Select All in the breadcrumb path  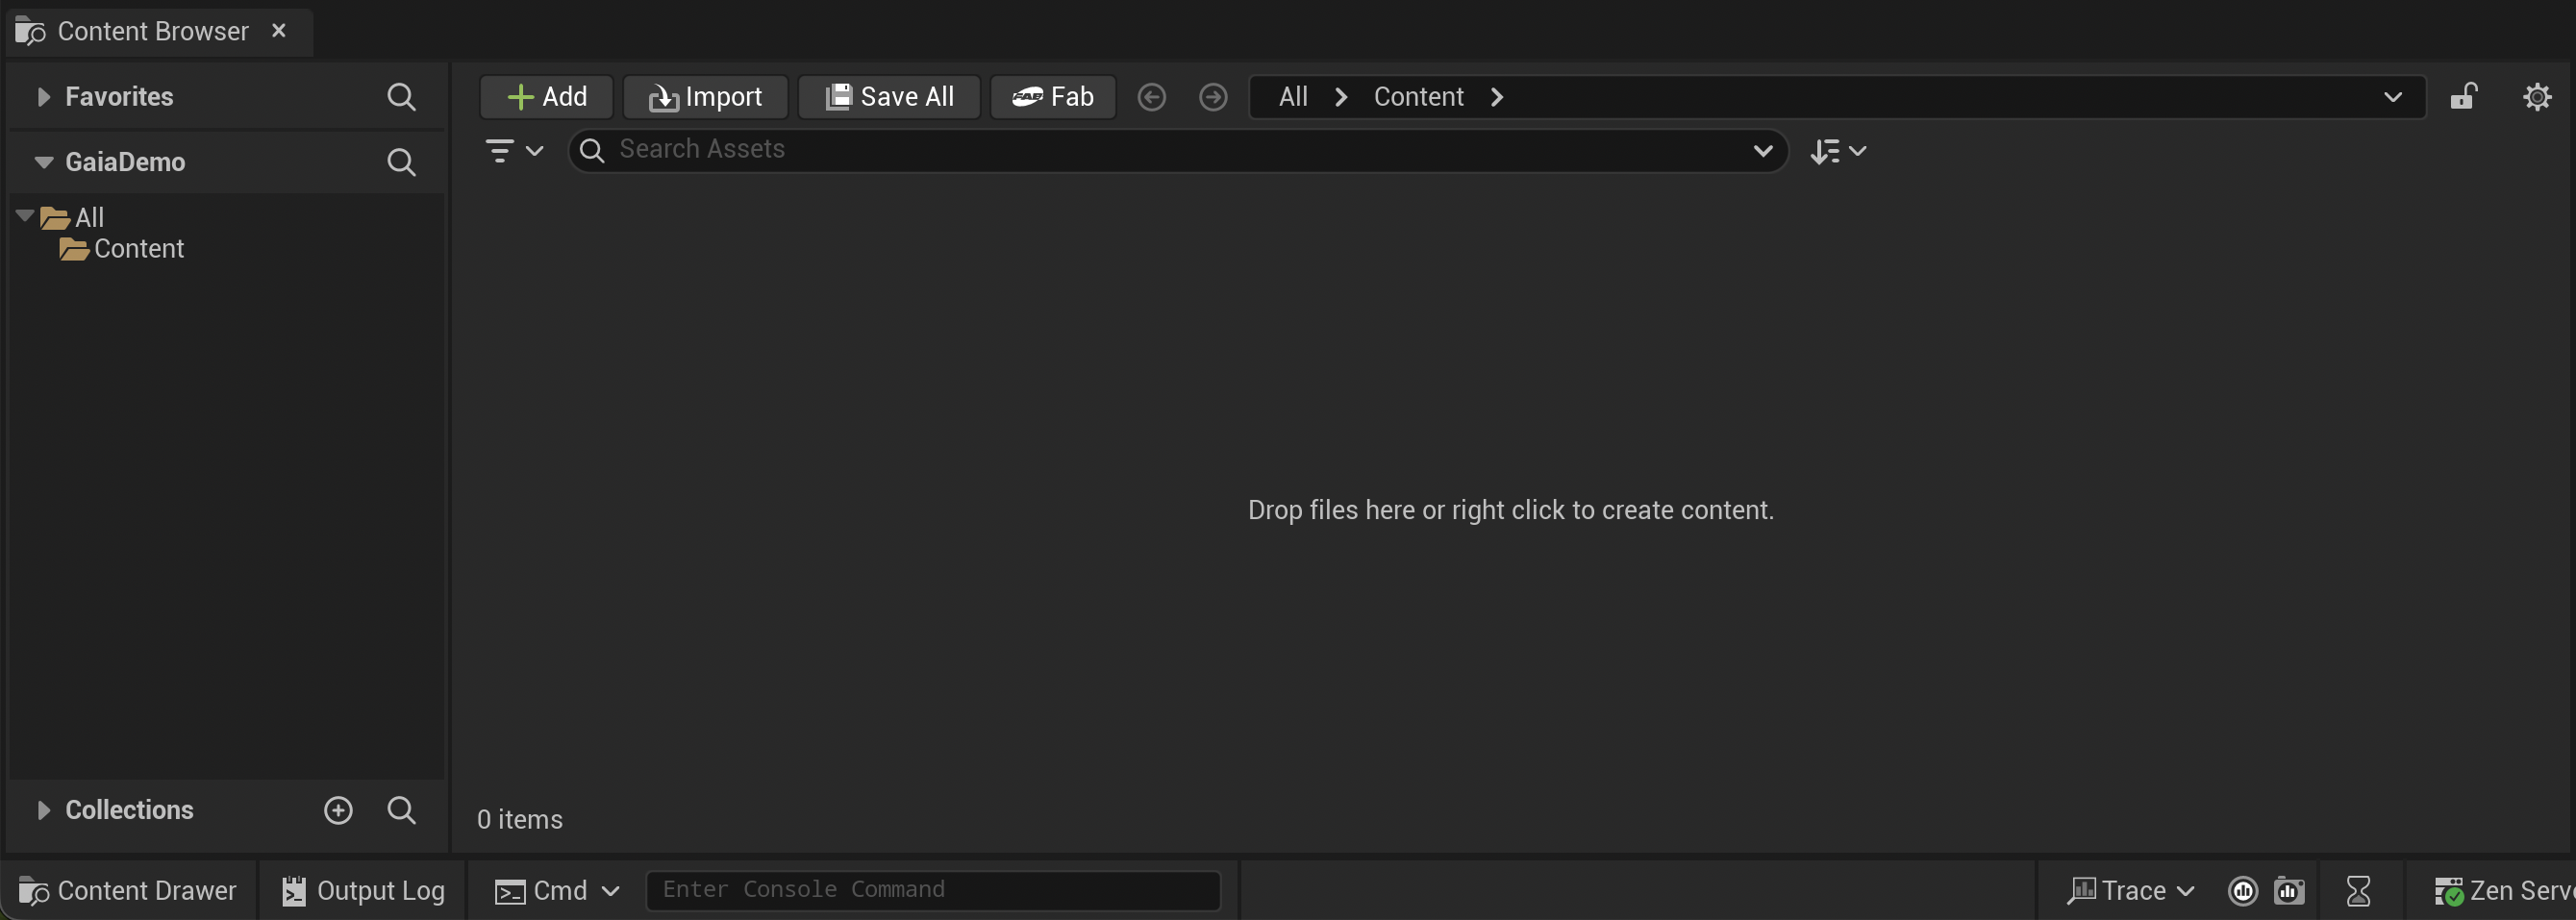coord(1293,97)
